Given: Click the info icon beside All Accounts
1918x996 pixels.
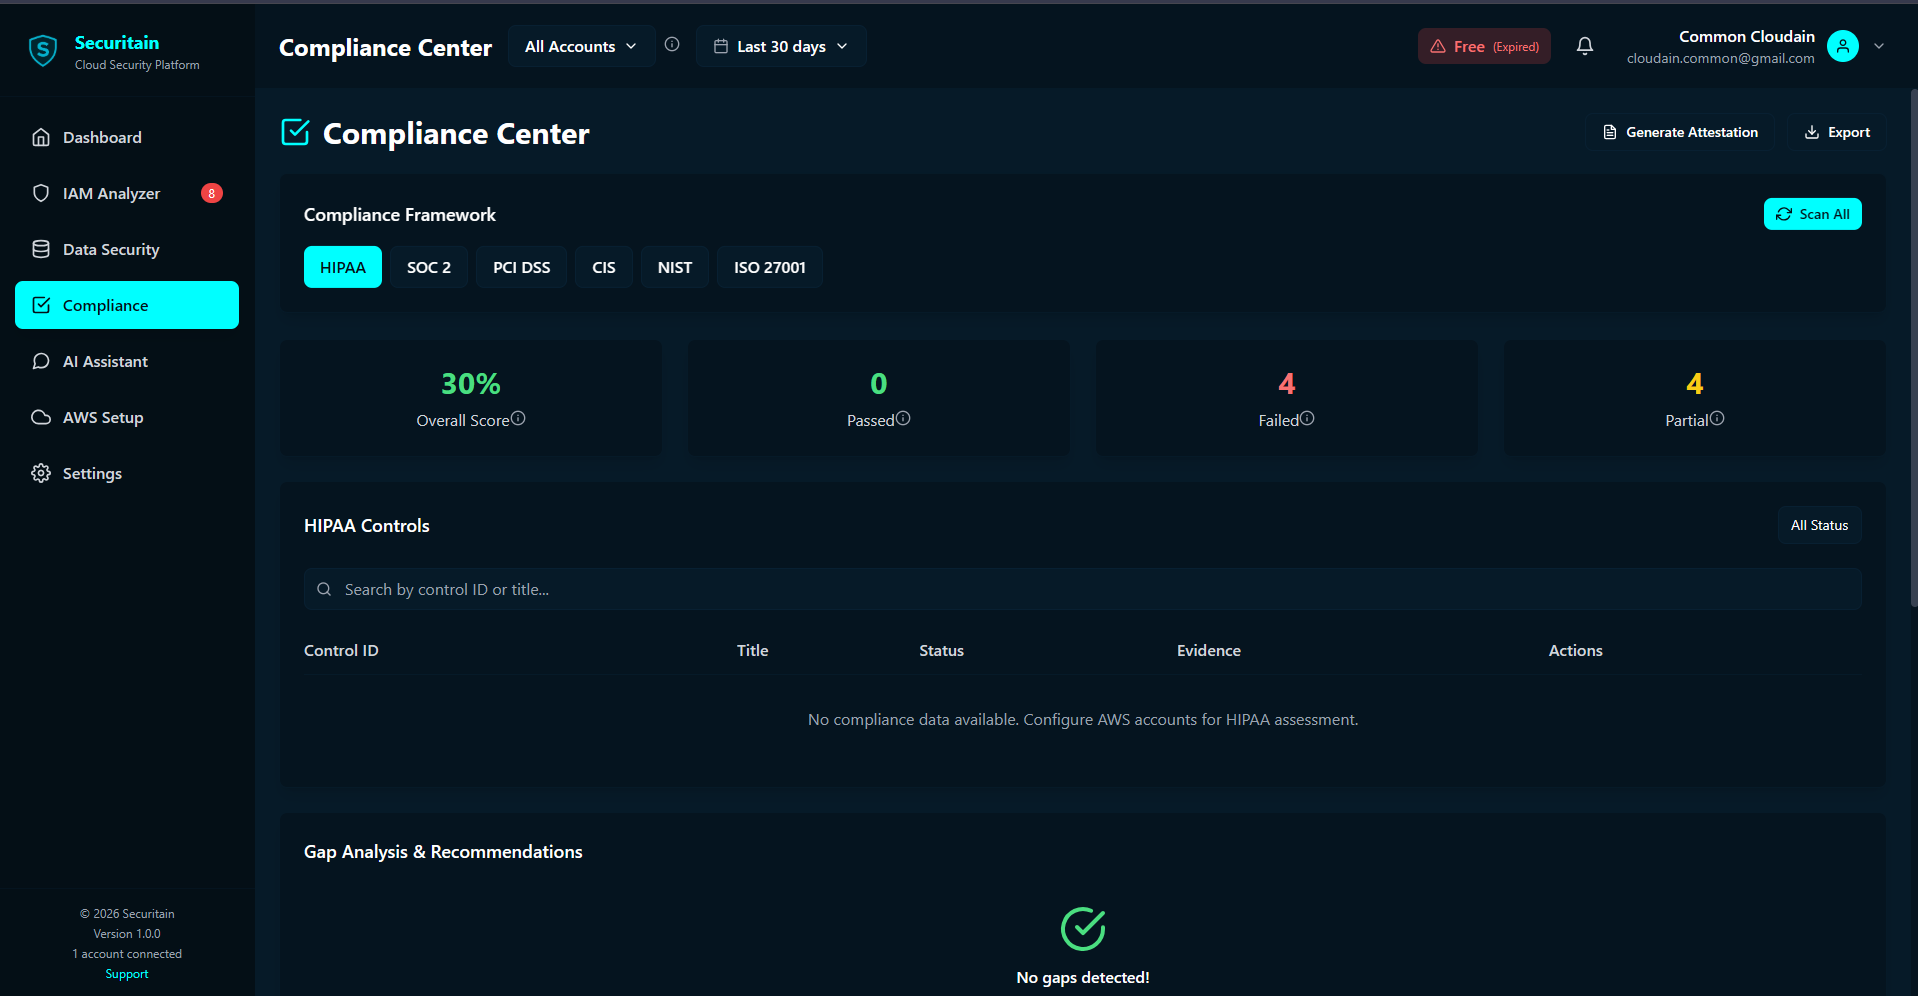Looking at the screenshot, I should 672,44.
